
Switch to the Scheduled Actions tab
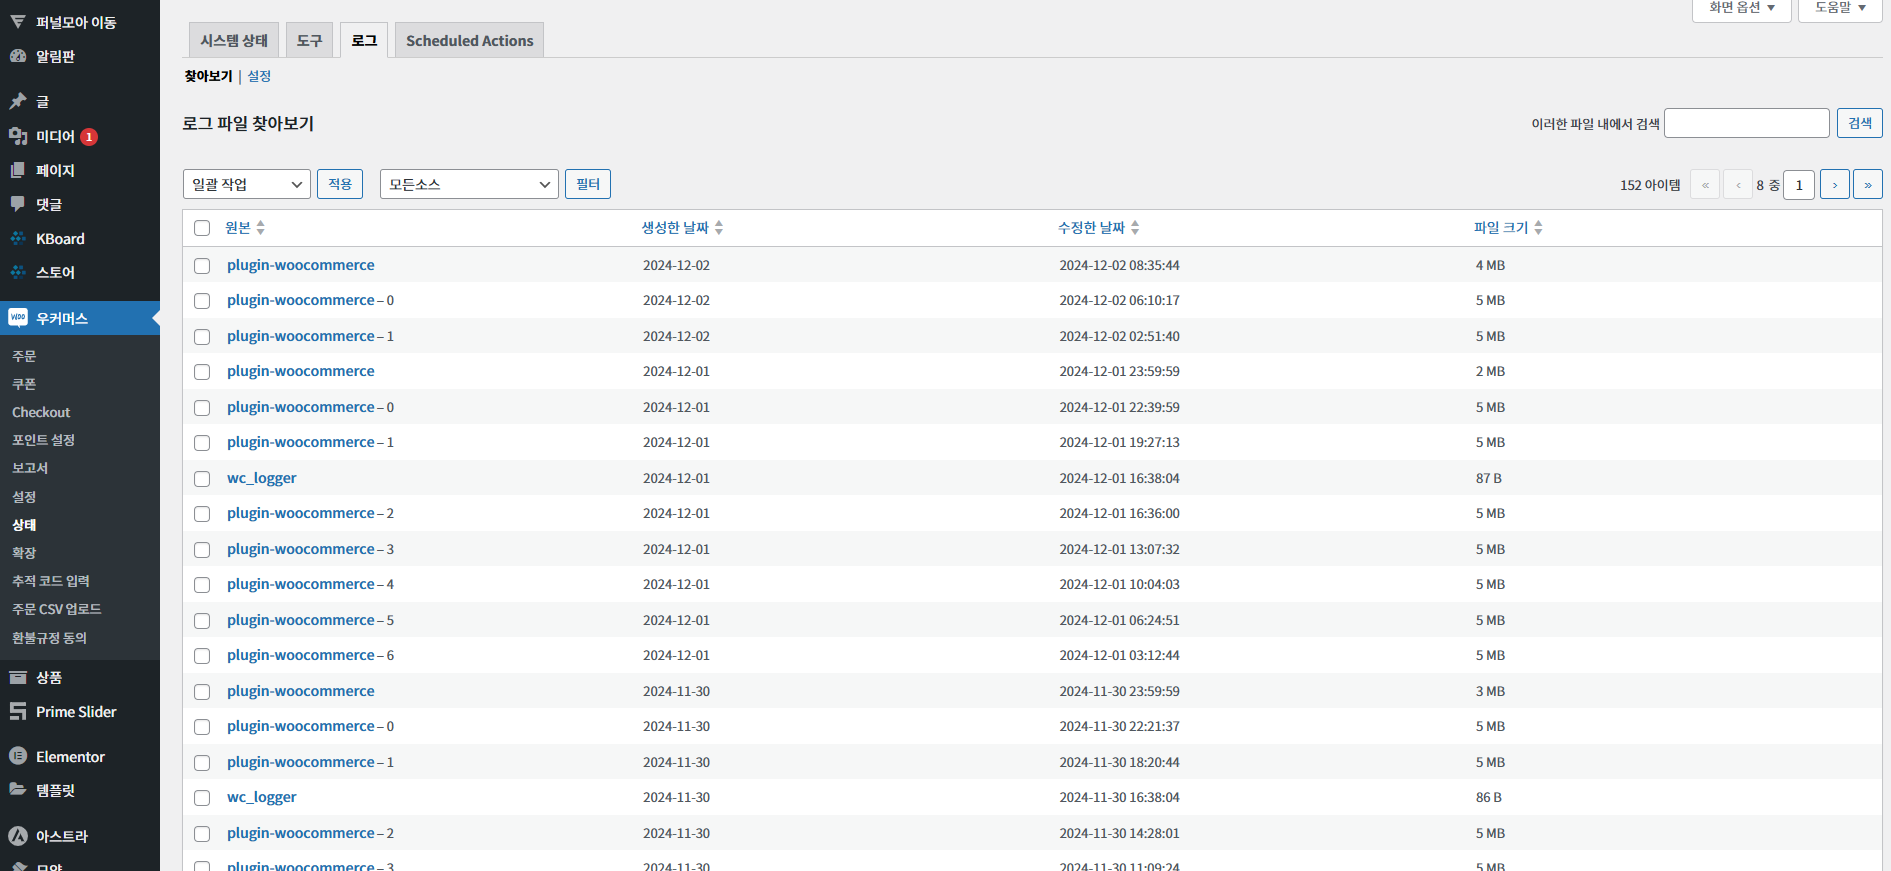[469, 40]
